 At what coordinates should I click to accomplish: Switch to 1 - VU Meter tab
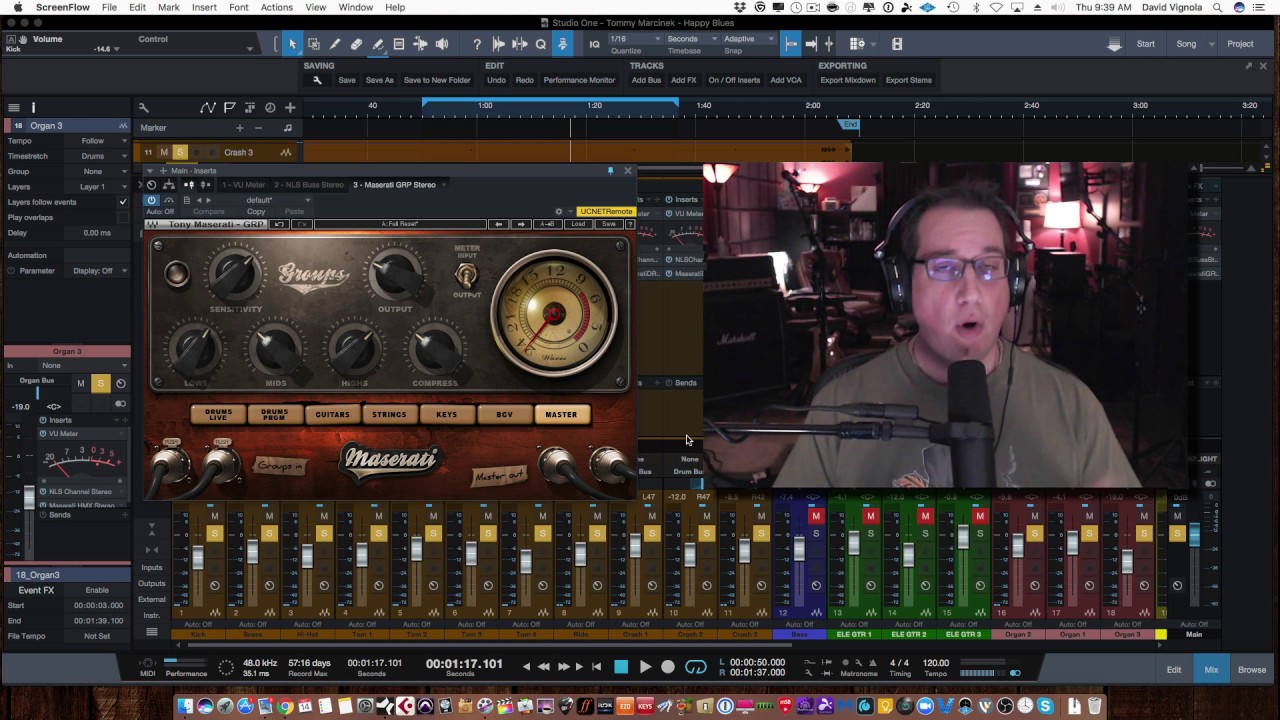(244, 185)
